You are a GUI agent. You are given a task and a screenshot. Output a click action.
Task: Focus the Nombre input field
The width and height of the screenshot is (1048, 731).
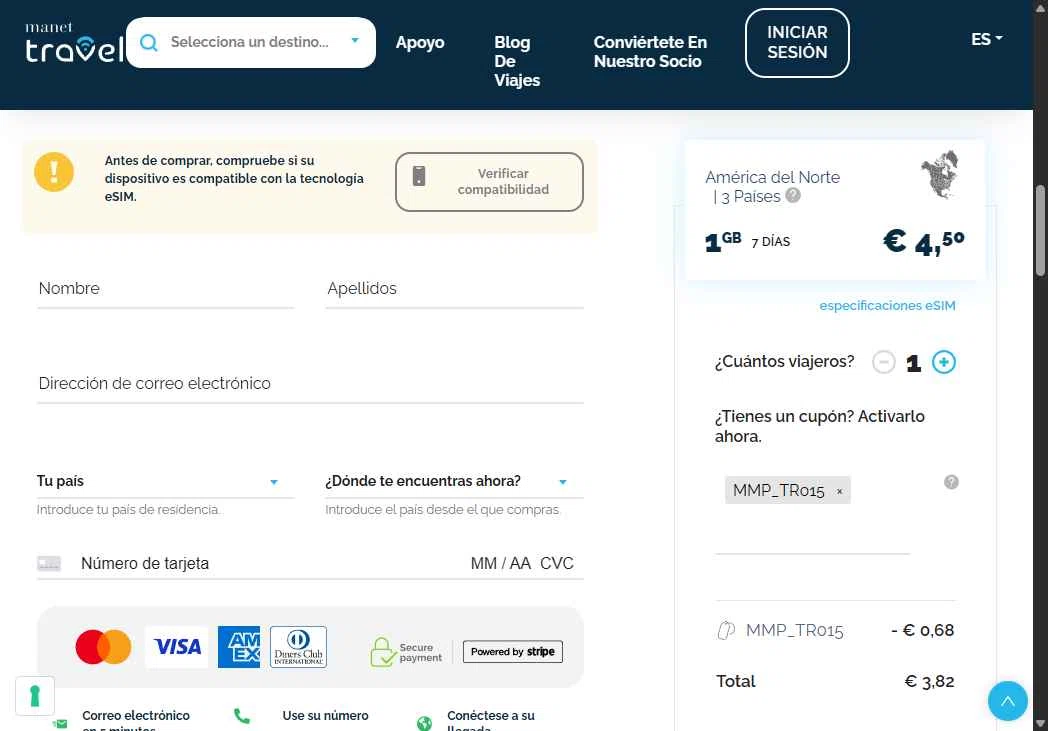coord(166,289)
